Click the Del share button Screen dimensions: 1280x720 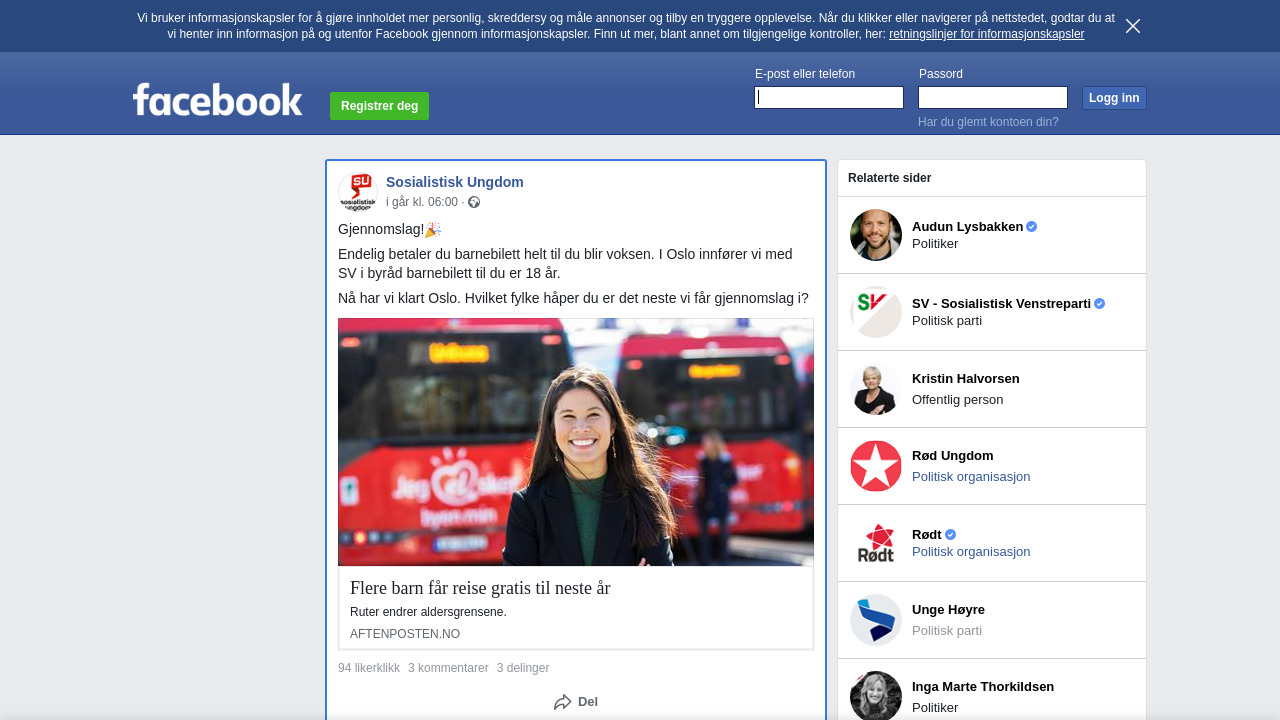(576, 702)
